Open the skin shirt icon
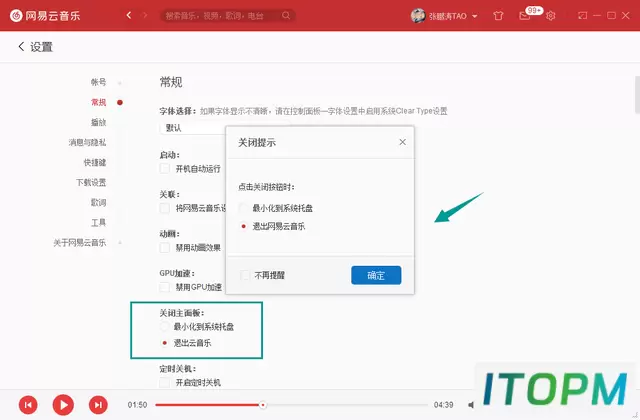Screen dimensions: 640x420 (498, 16)
